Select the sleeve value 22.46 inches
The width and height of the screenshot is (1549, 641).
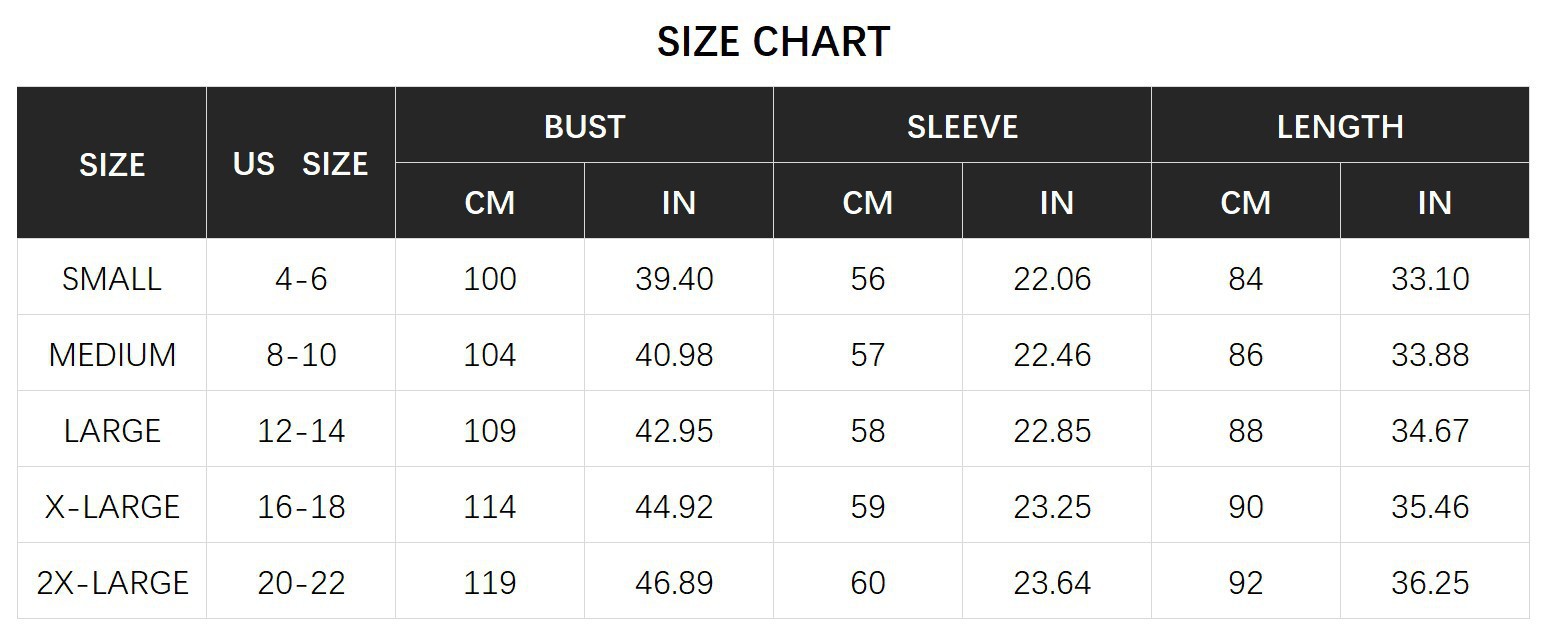tap(1052, 355)
